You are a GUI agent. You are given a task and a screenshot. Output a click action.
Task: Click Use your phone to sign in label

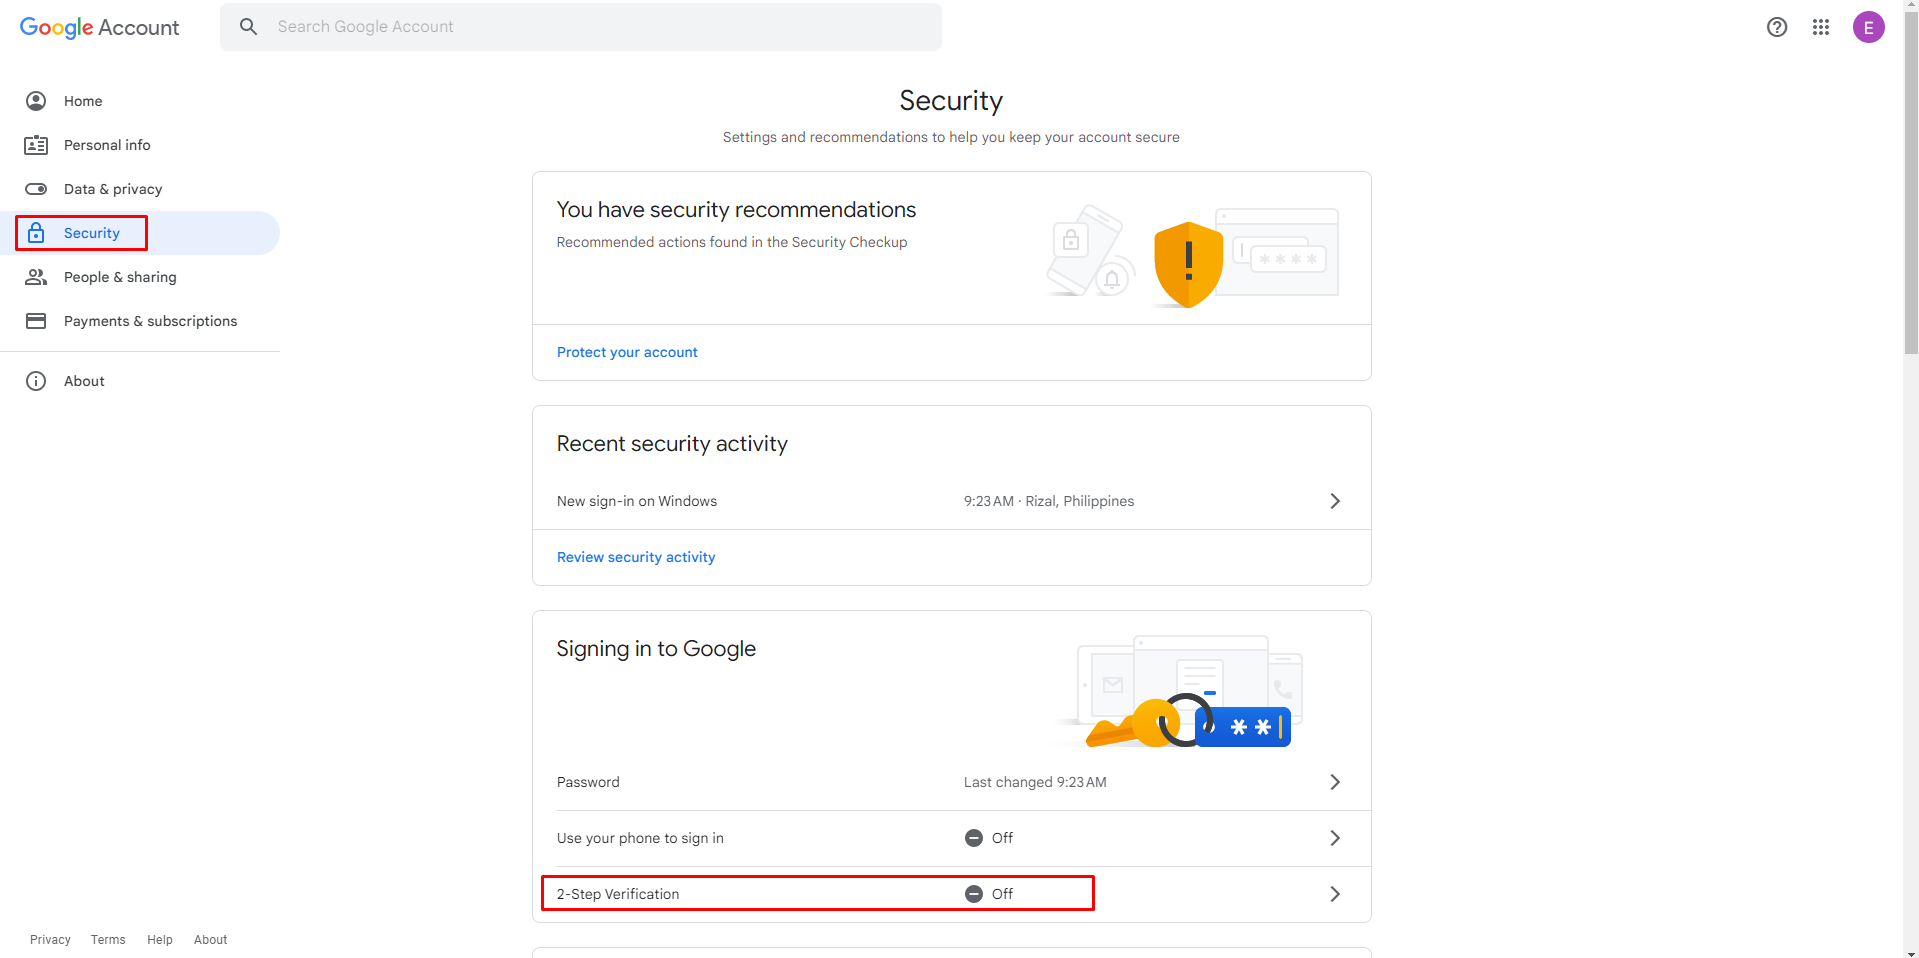coord(640,838)
